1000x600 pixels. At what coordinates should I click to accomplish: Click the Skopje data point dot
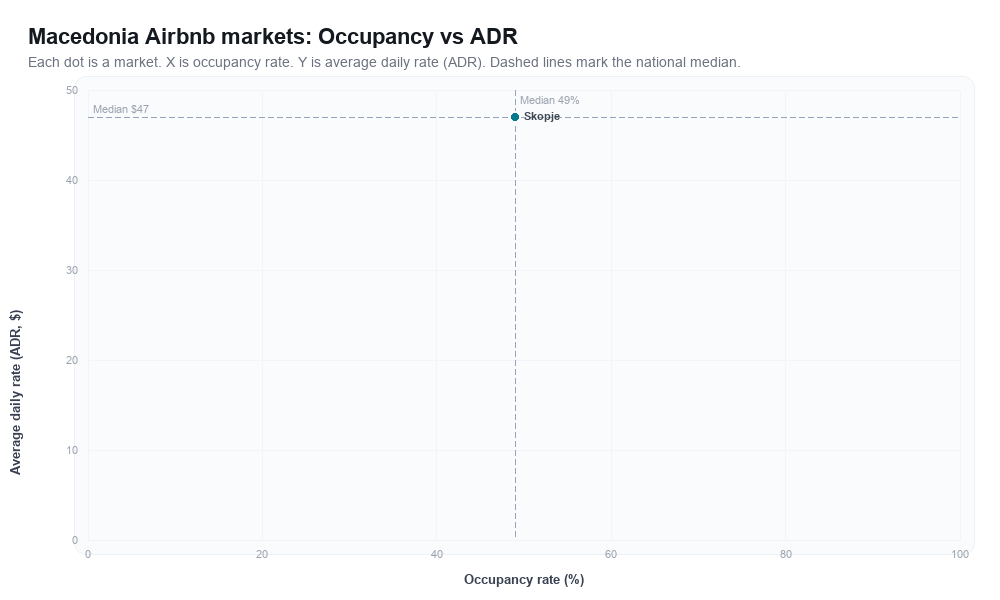(515, 117)
